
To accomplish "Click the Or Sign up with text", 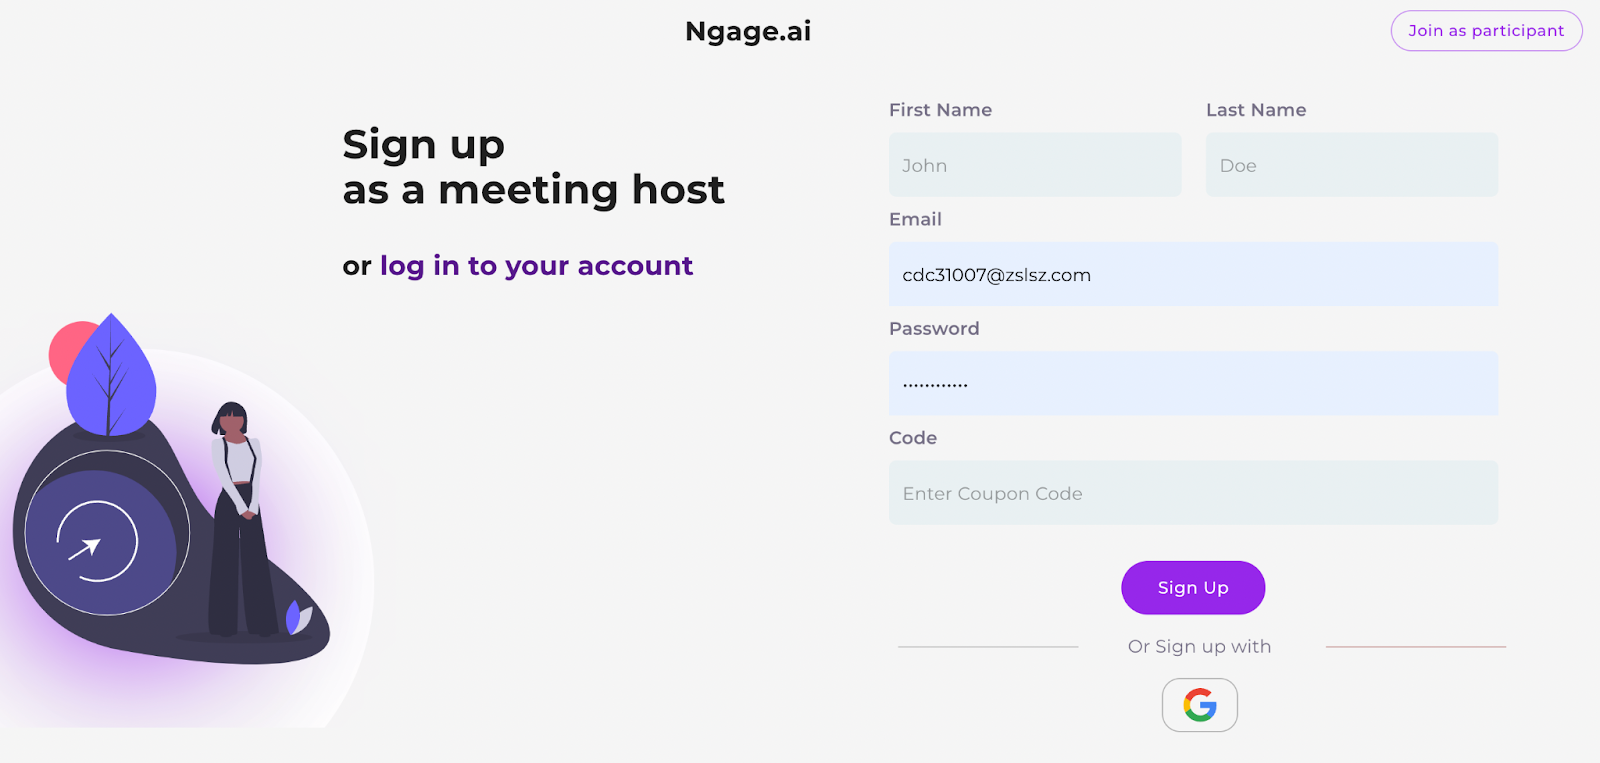I will point(1199,647).
